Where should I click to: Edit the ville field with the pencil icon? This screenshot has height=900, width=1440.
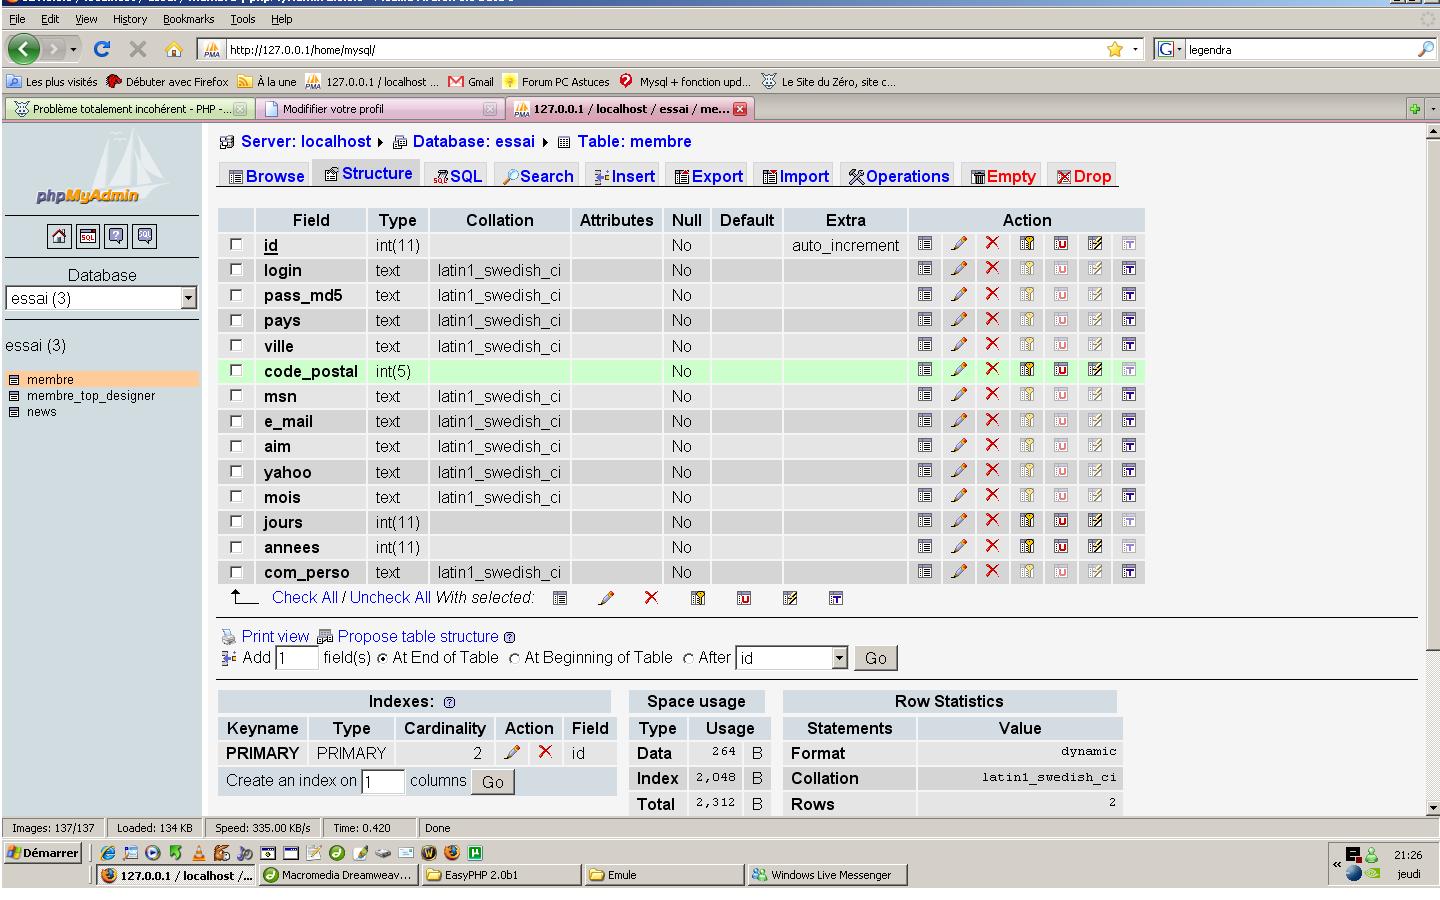[x=959, y=345]
